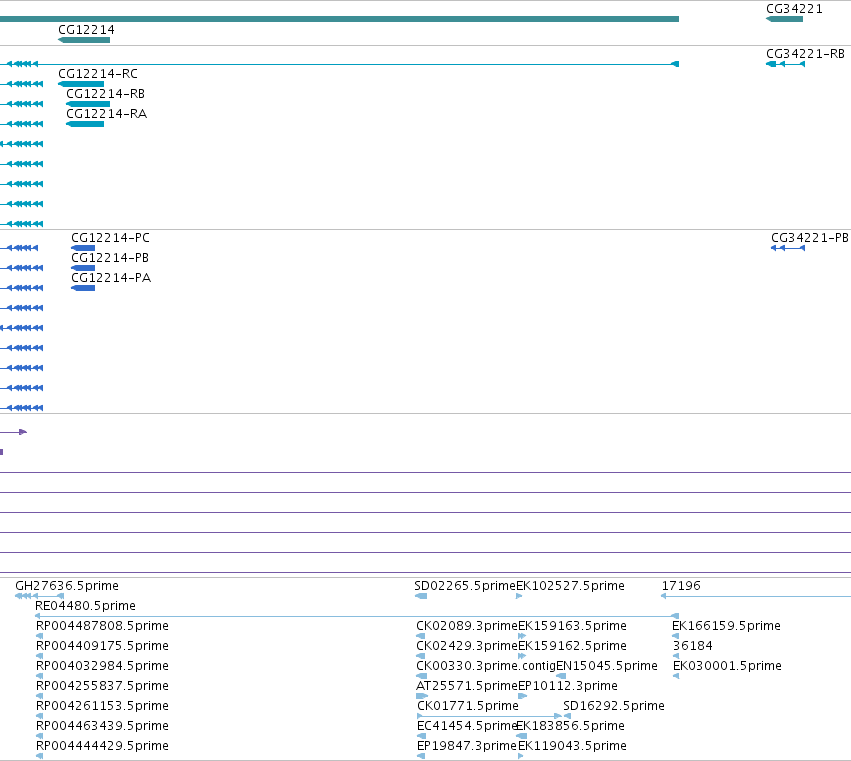
Task: Click RP004032984.5prime EST label
Action: [x=102, y=666]
